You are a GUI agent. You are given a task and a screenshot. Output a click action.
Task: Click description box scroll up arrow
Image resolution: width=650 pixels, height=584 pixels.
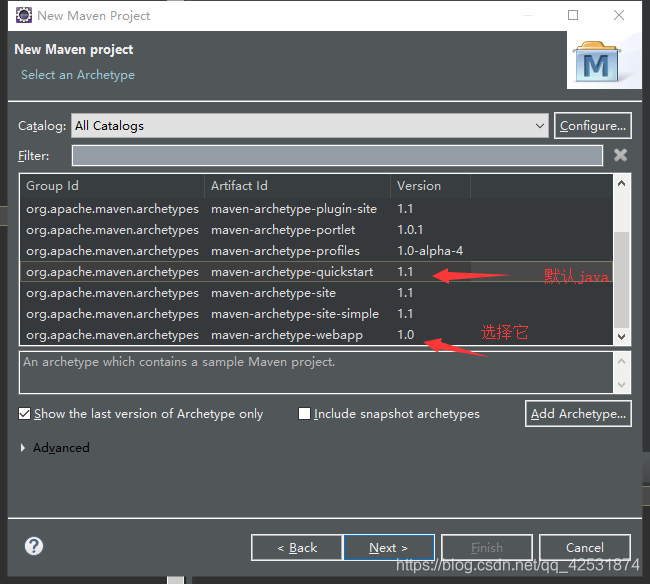tap(621, 361)
